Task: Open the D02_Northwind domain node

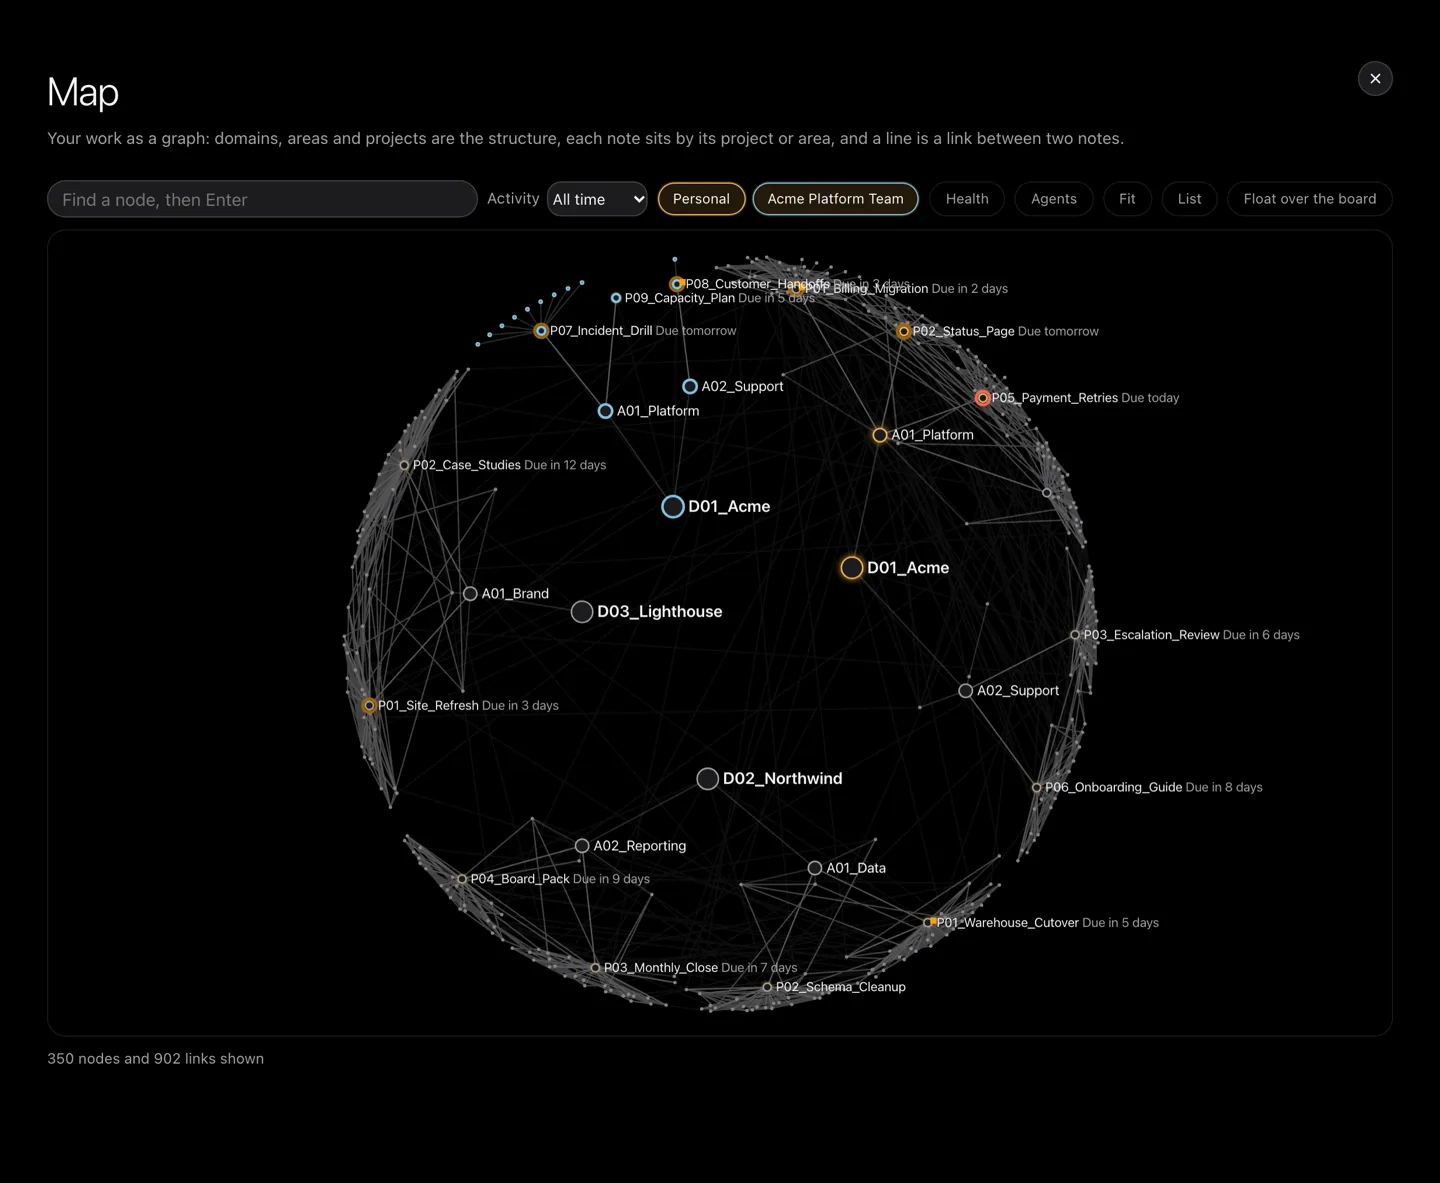Action: [708, 779]
